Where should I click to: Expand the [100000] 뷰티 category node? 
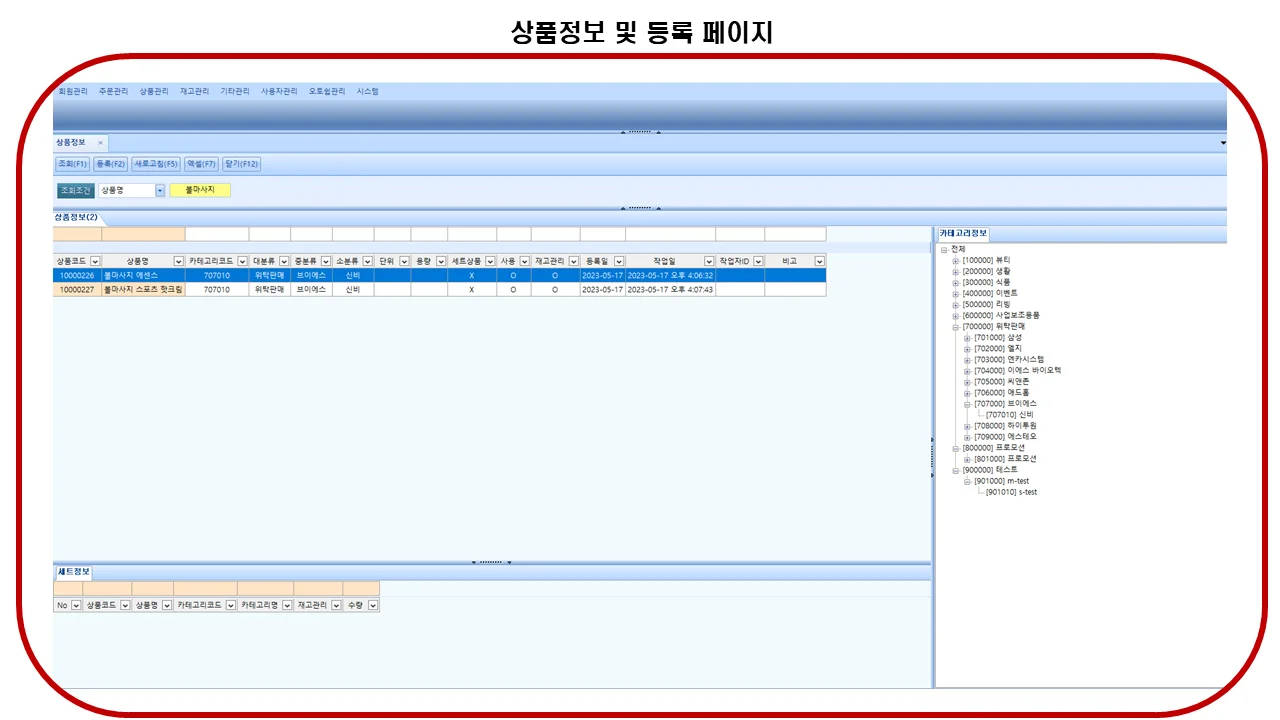click(x=955, y=260)
